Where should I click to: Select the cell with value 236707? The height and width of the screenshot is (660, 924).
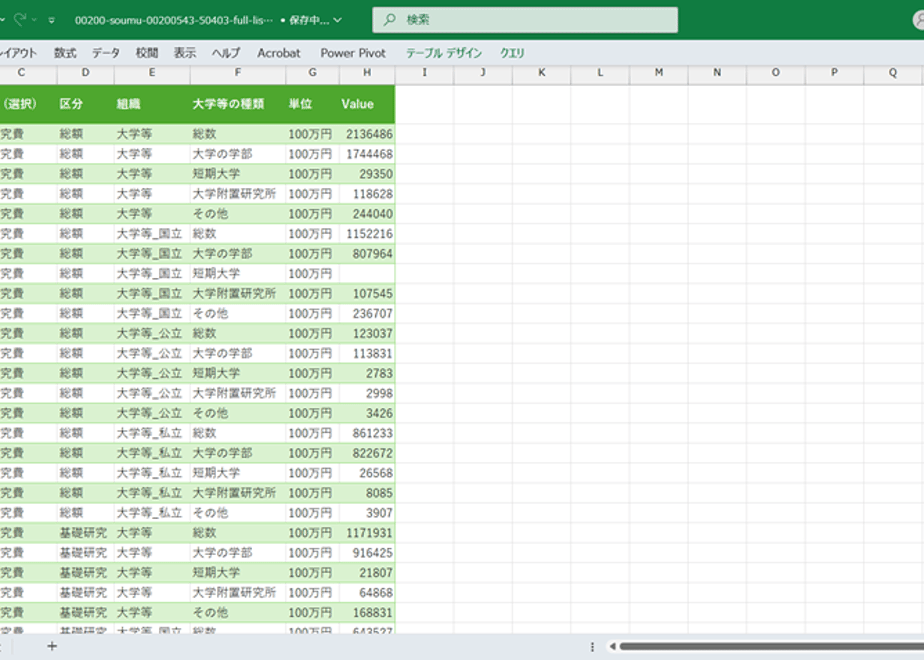point(367,314)
